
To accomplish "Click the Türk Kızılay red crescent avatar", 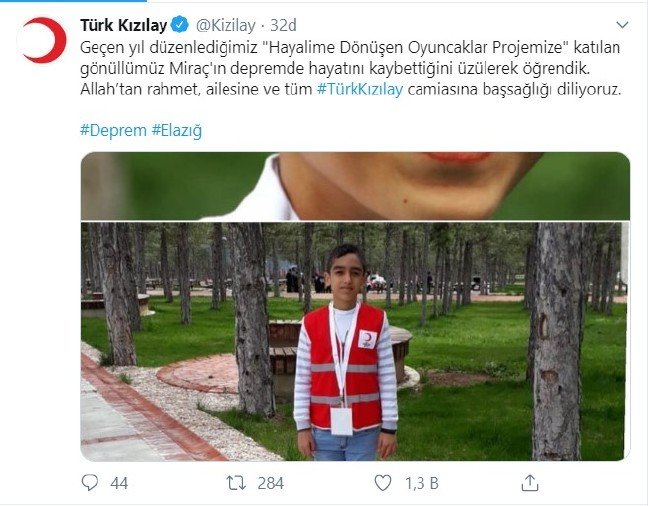I will (43, 41).
